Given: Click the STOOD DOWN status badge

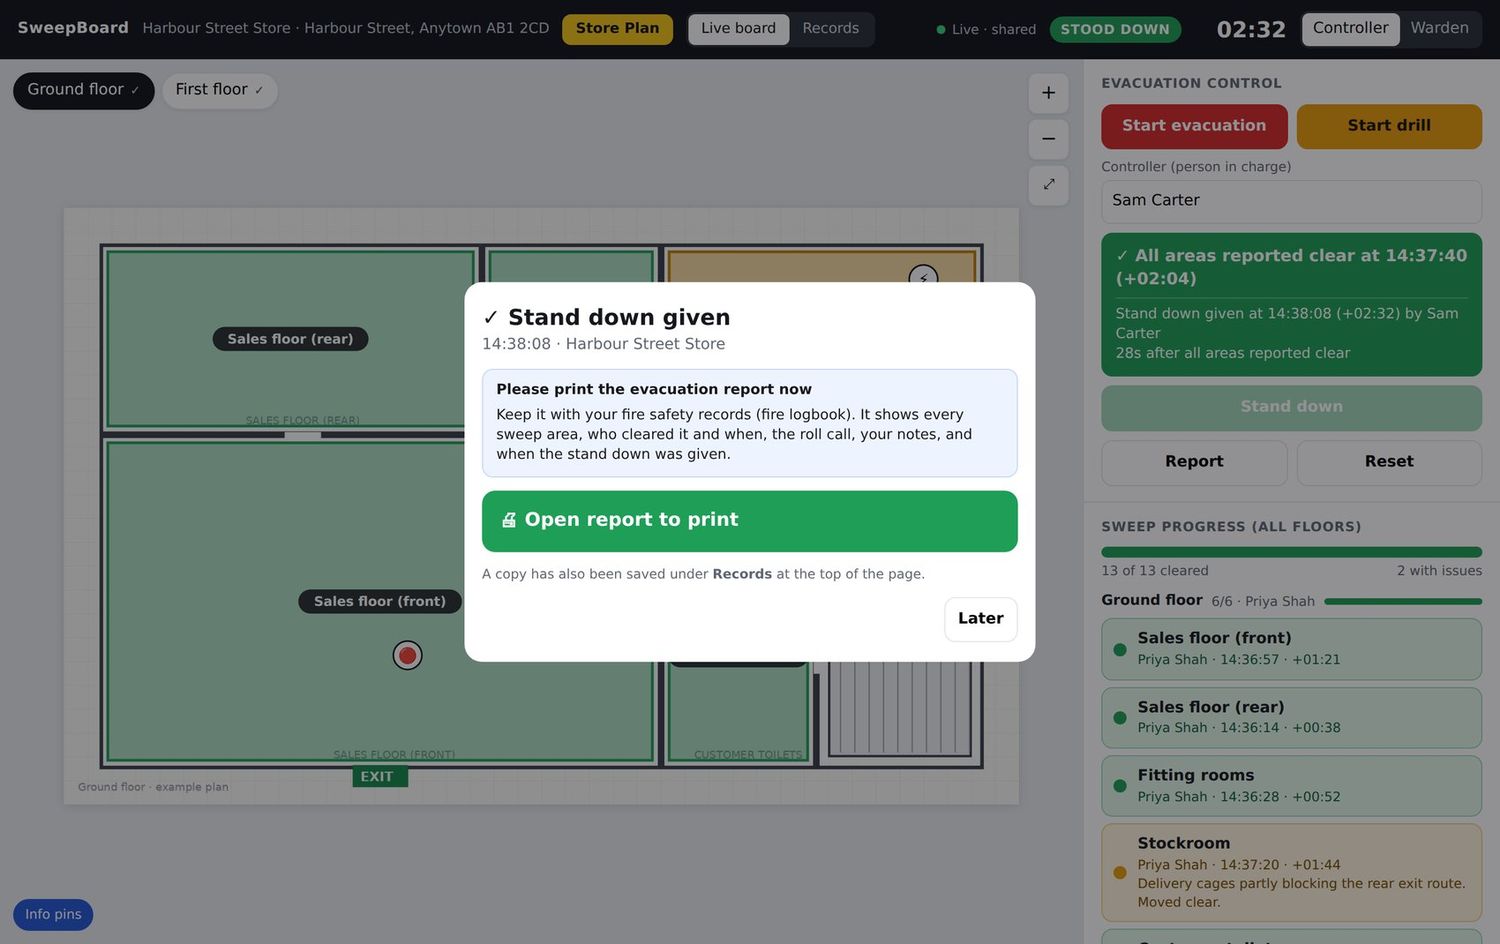Looking at the screenshot, I should click(1115, 30).
